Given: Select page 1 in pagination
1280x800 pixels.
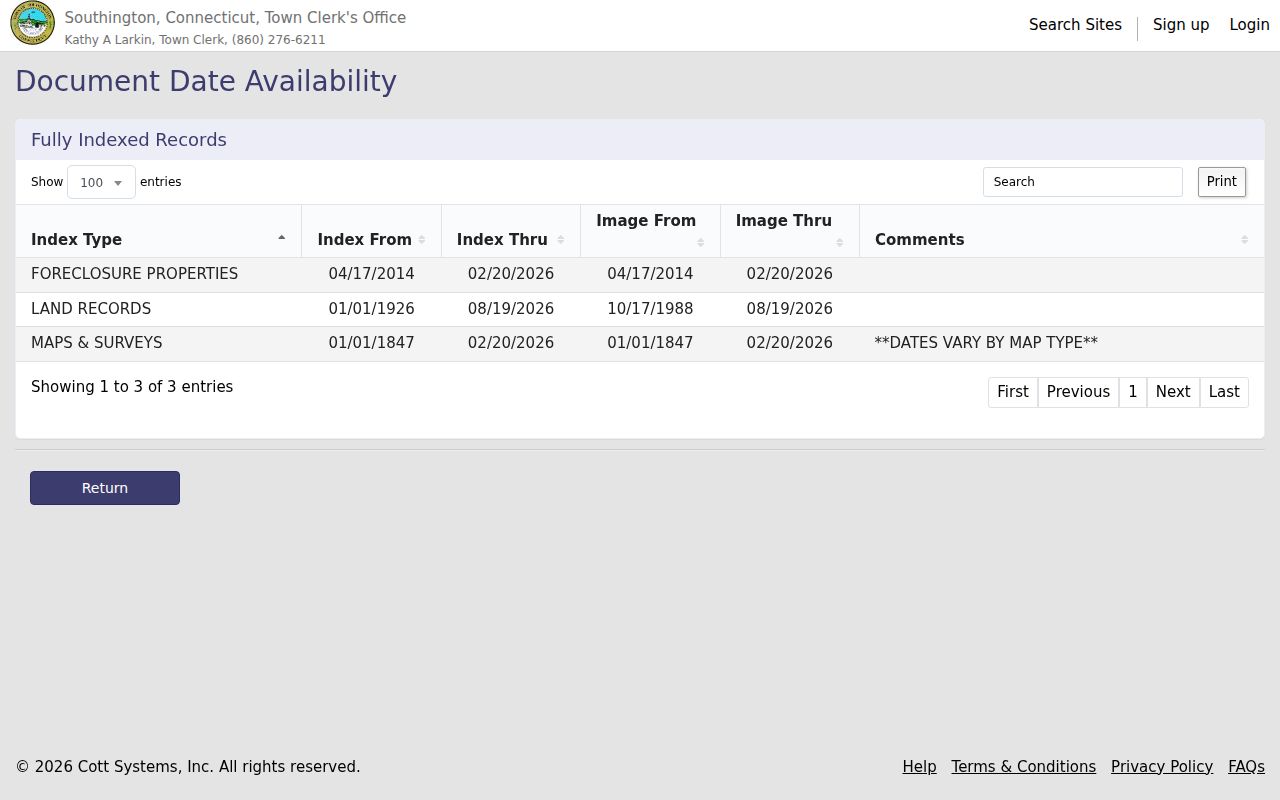Looking at the screenshot, I should [1132, 392].
